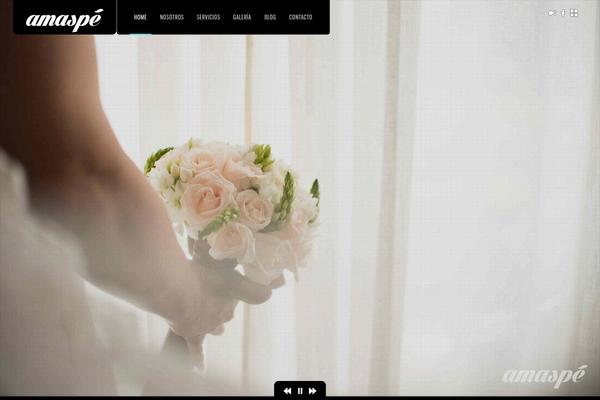Image resolution: width=600 pixels, height=400 pixels.
Task: Open the Contacto page
Action: coord(300,17)
